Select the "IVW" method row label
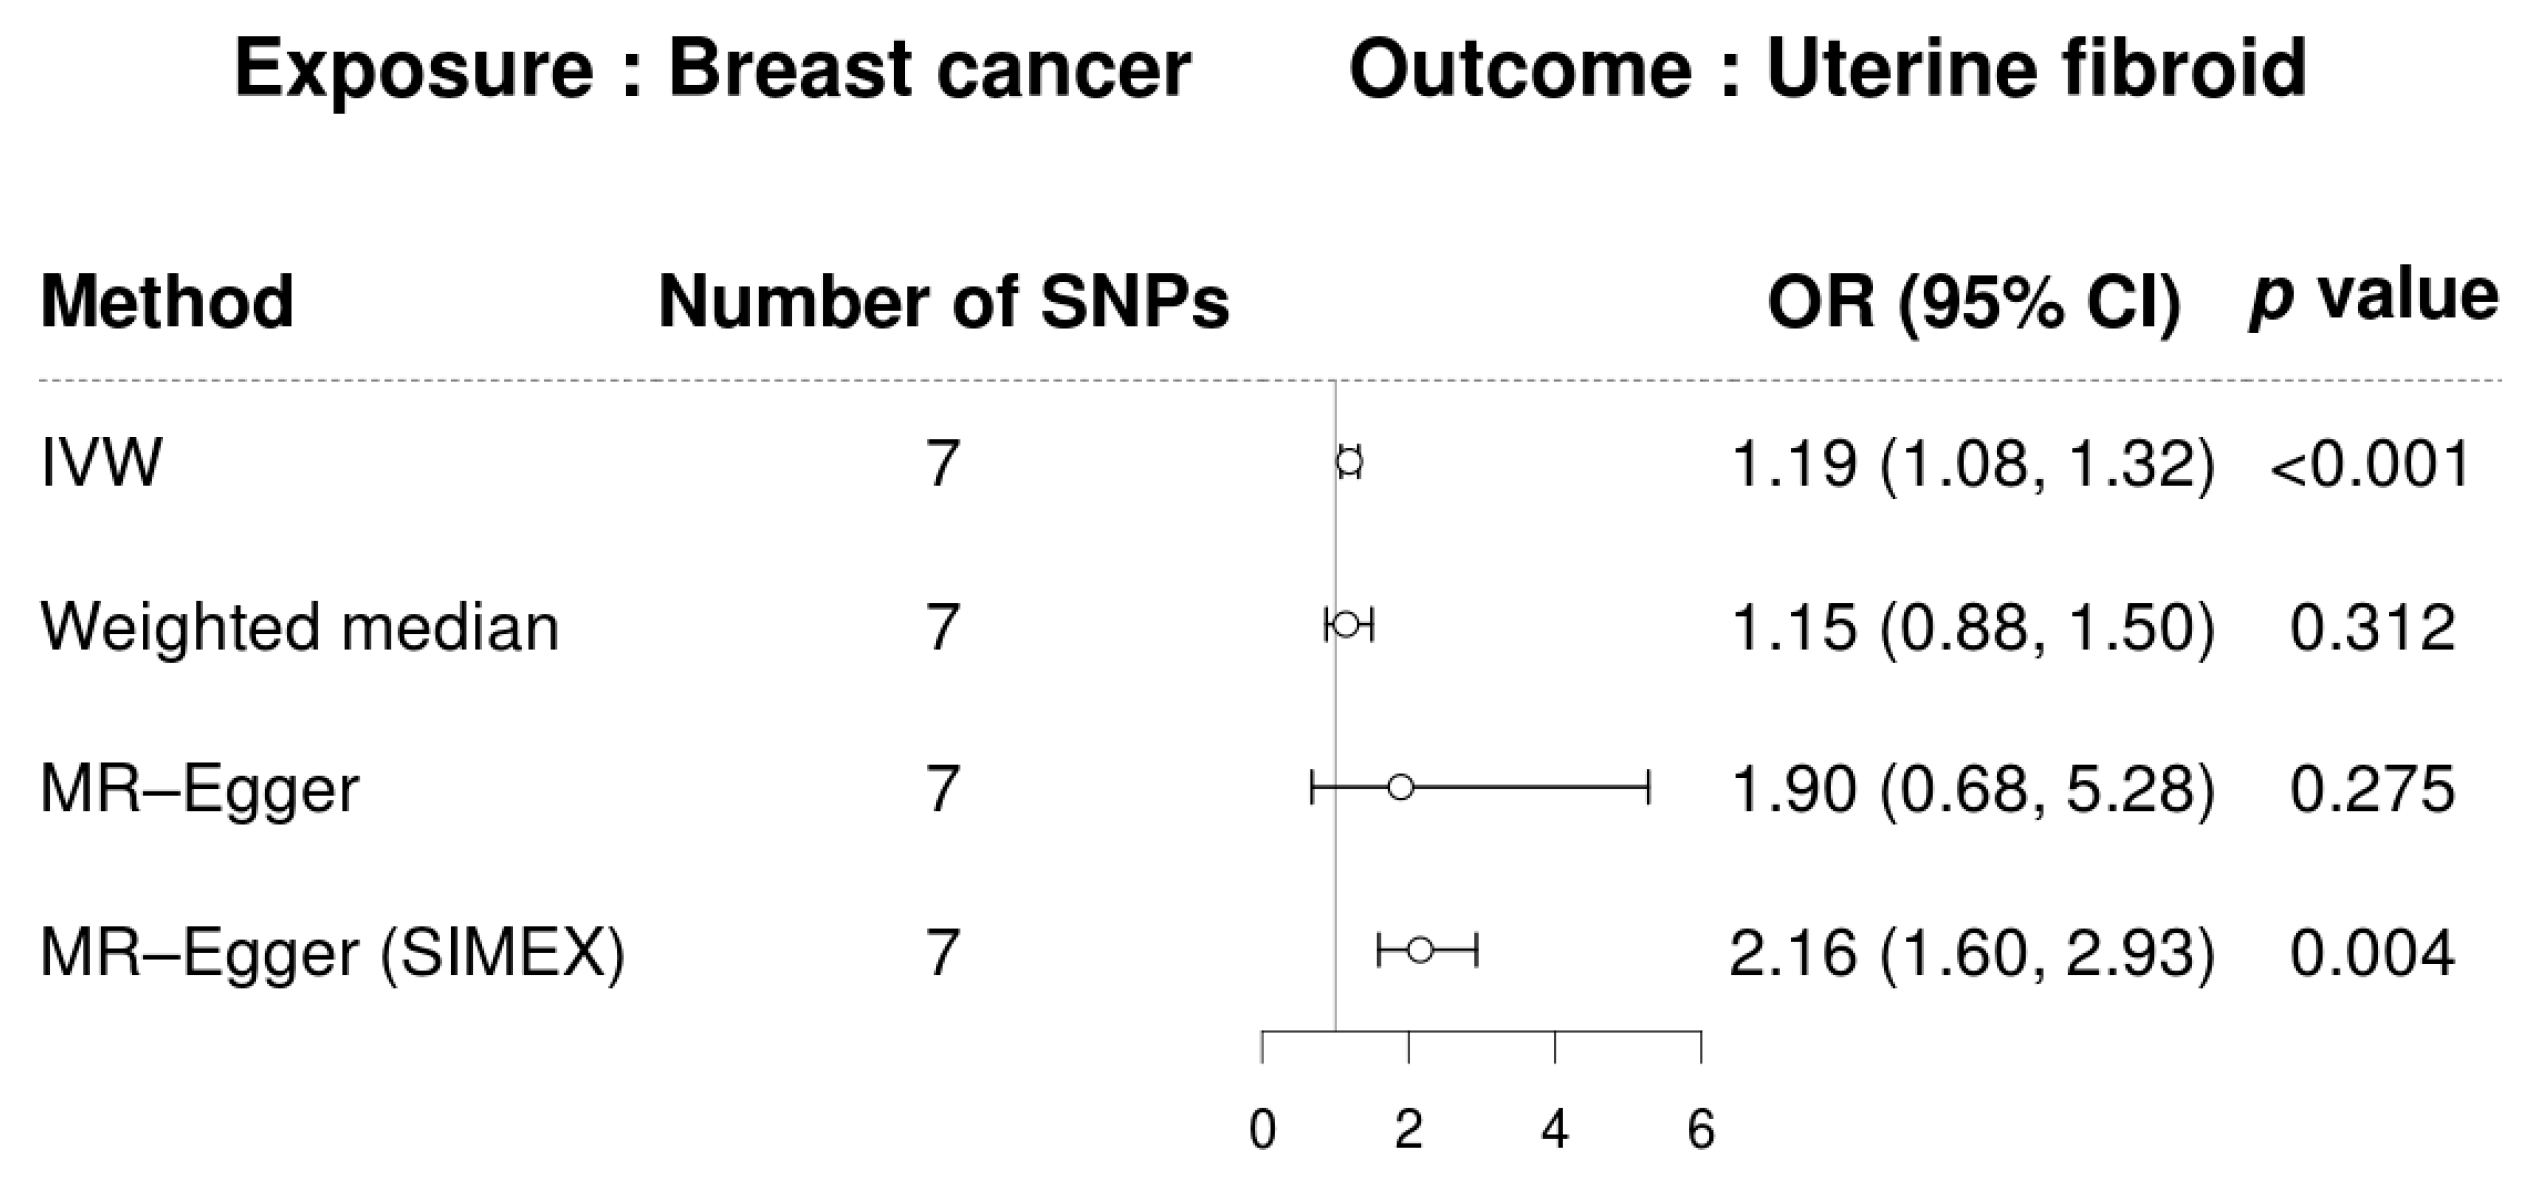The image size is (2543, 1186). (x=101, y=464)
